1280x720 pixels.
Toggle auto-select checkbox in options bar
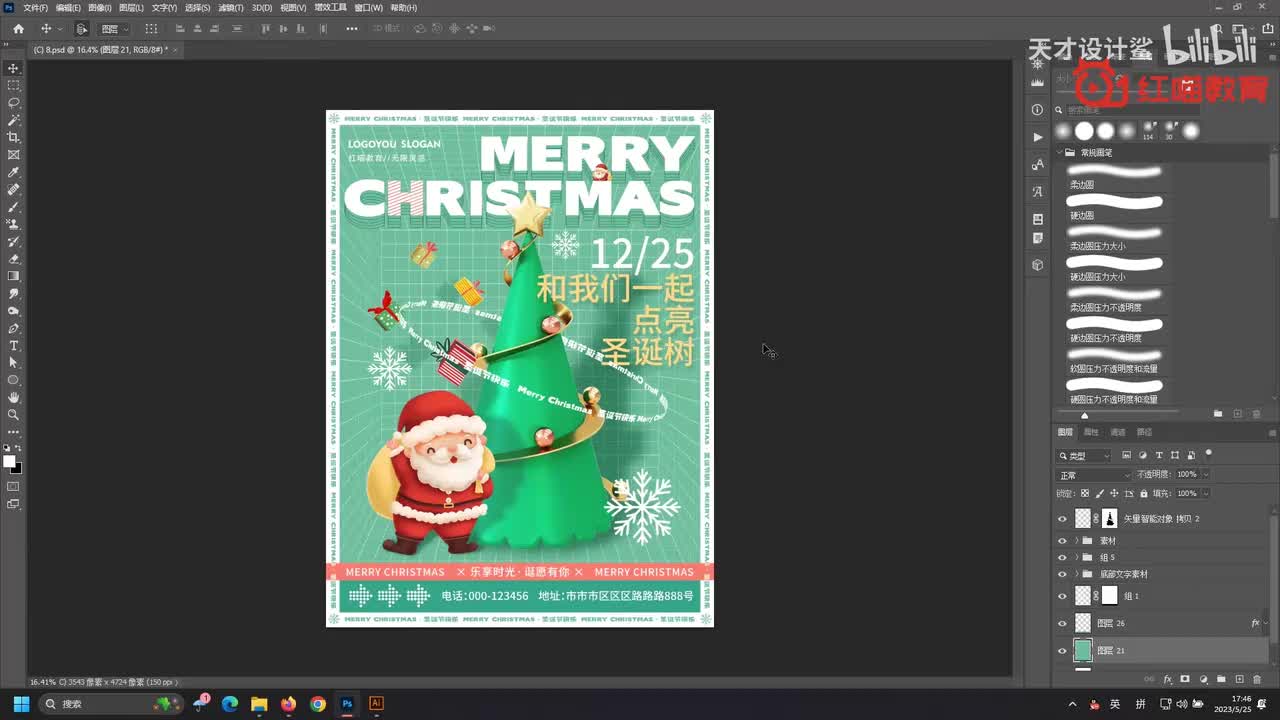81,29
